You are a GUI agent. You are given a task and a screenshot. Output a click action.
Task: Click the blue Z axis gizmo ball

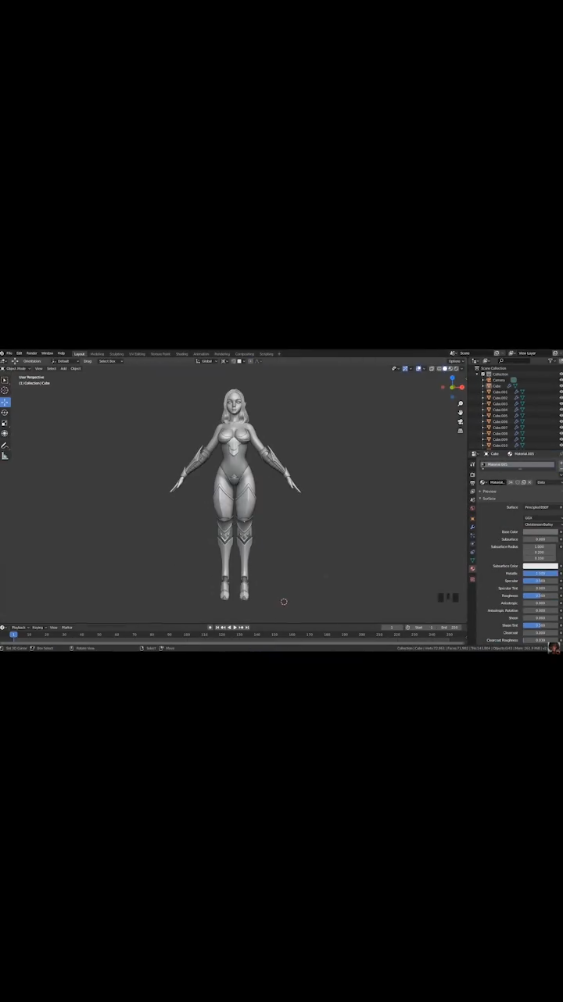pos(452,378)
